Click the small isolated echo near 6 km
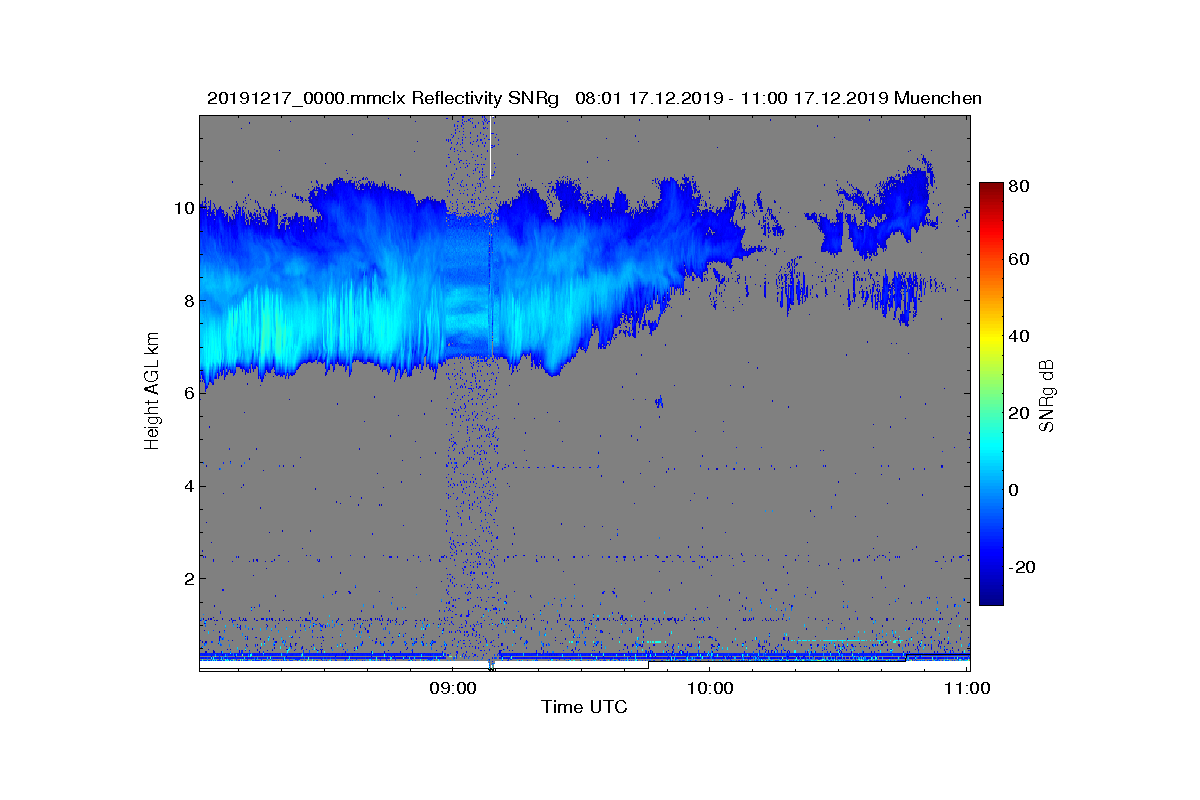This screenshot has width=1200, height=800. (x=659, y=402)
